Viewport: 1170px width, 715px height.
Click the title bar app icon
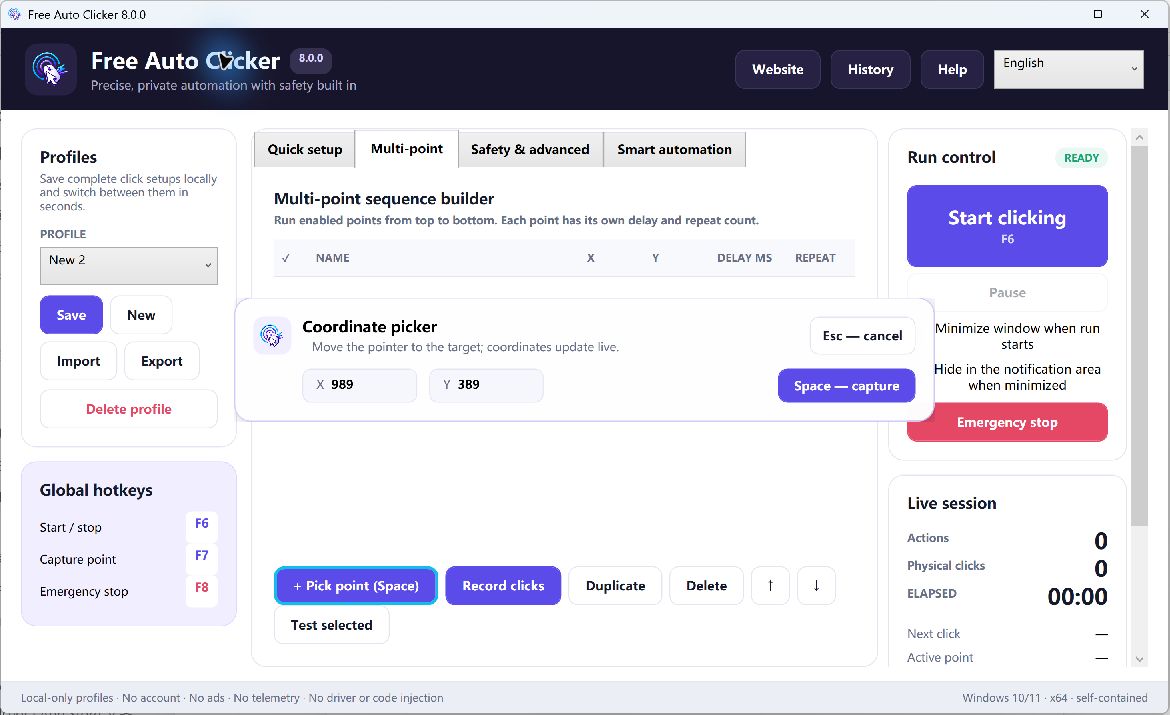(14, 14)
